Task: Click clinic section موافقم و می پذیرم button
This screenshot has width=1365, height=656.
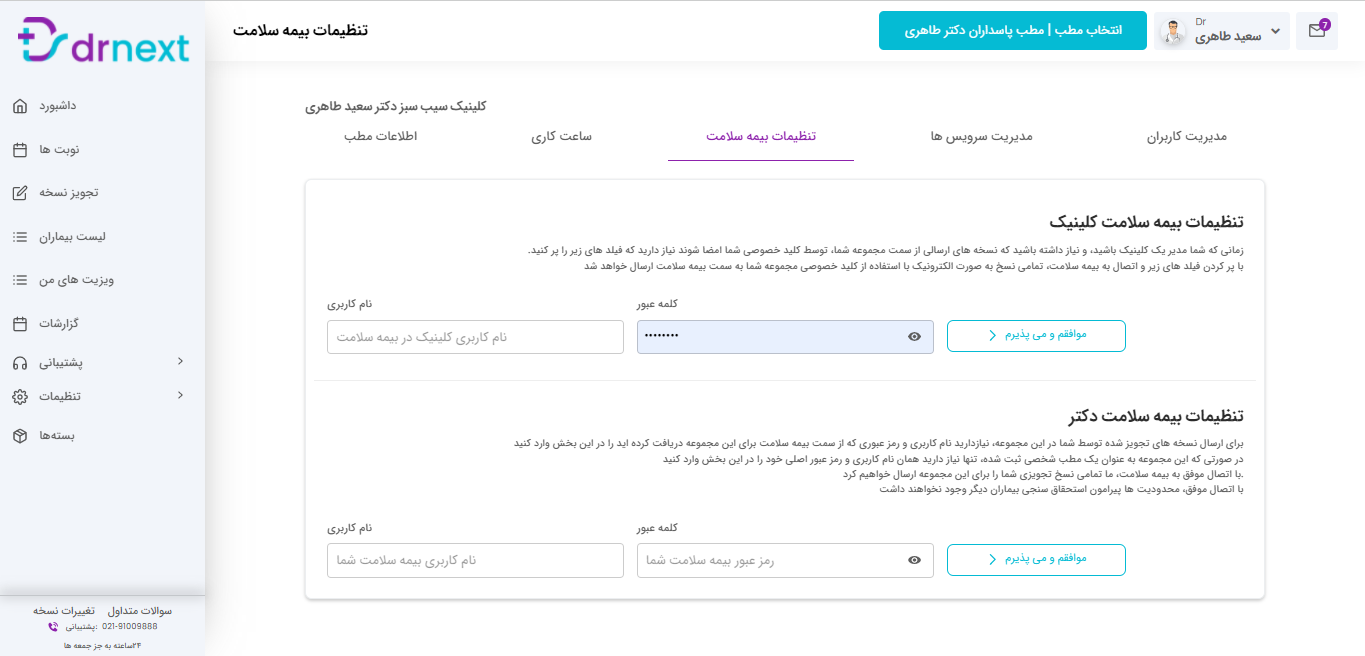Action: [x=1036, y=336]
